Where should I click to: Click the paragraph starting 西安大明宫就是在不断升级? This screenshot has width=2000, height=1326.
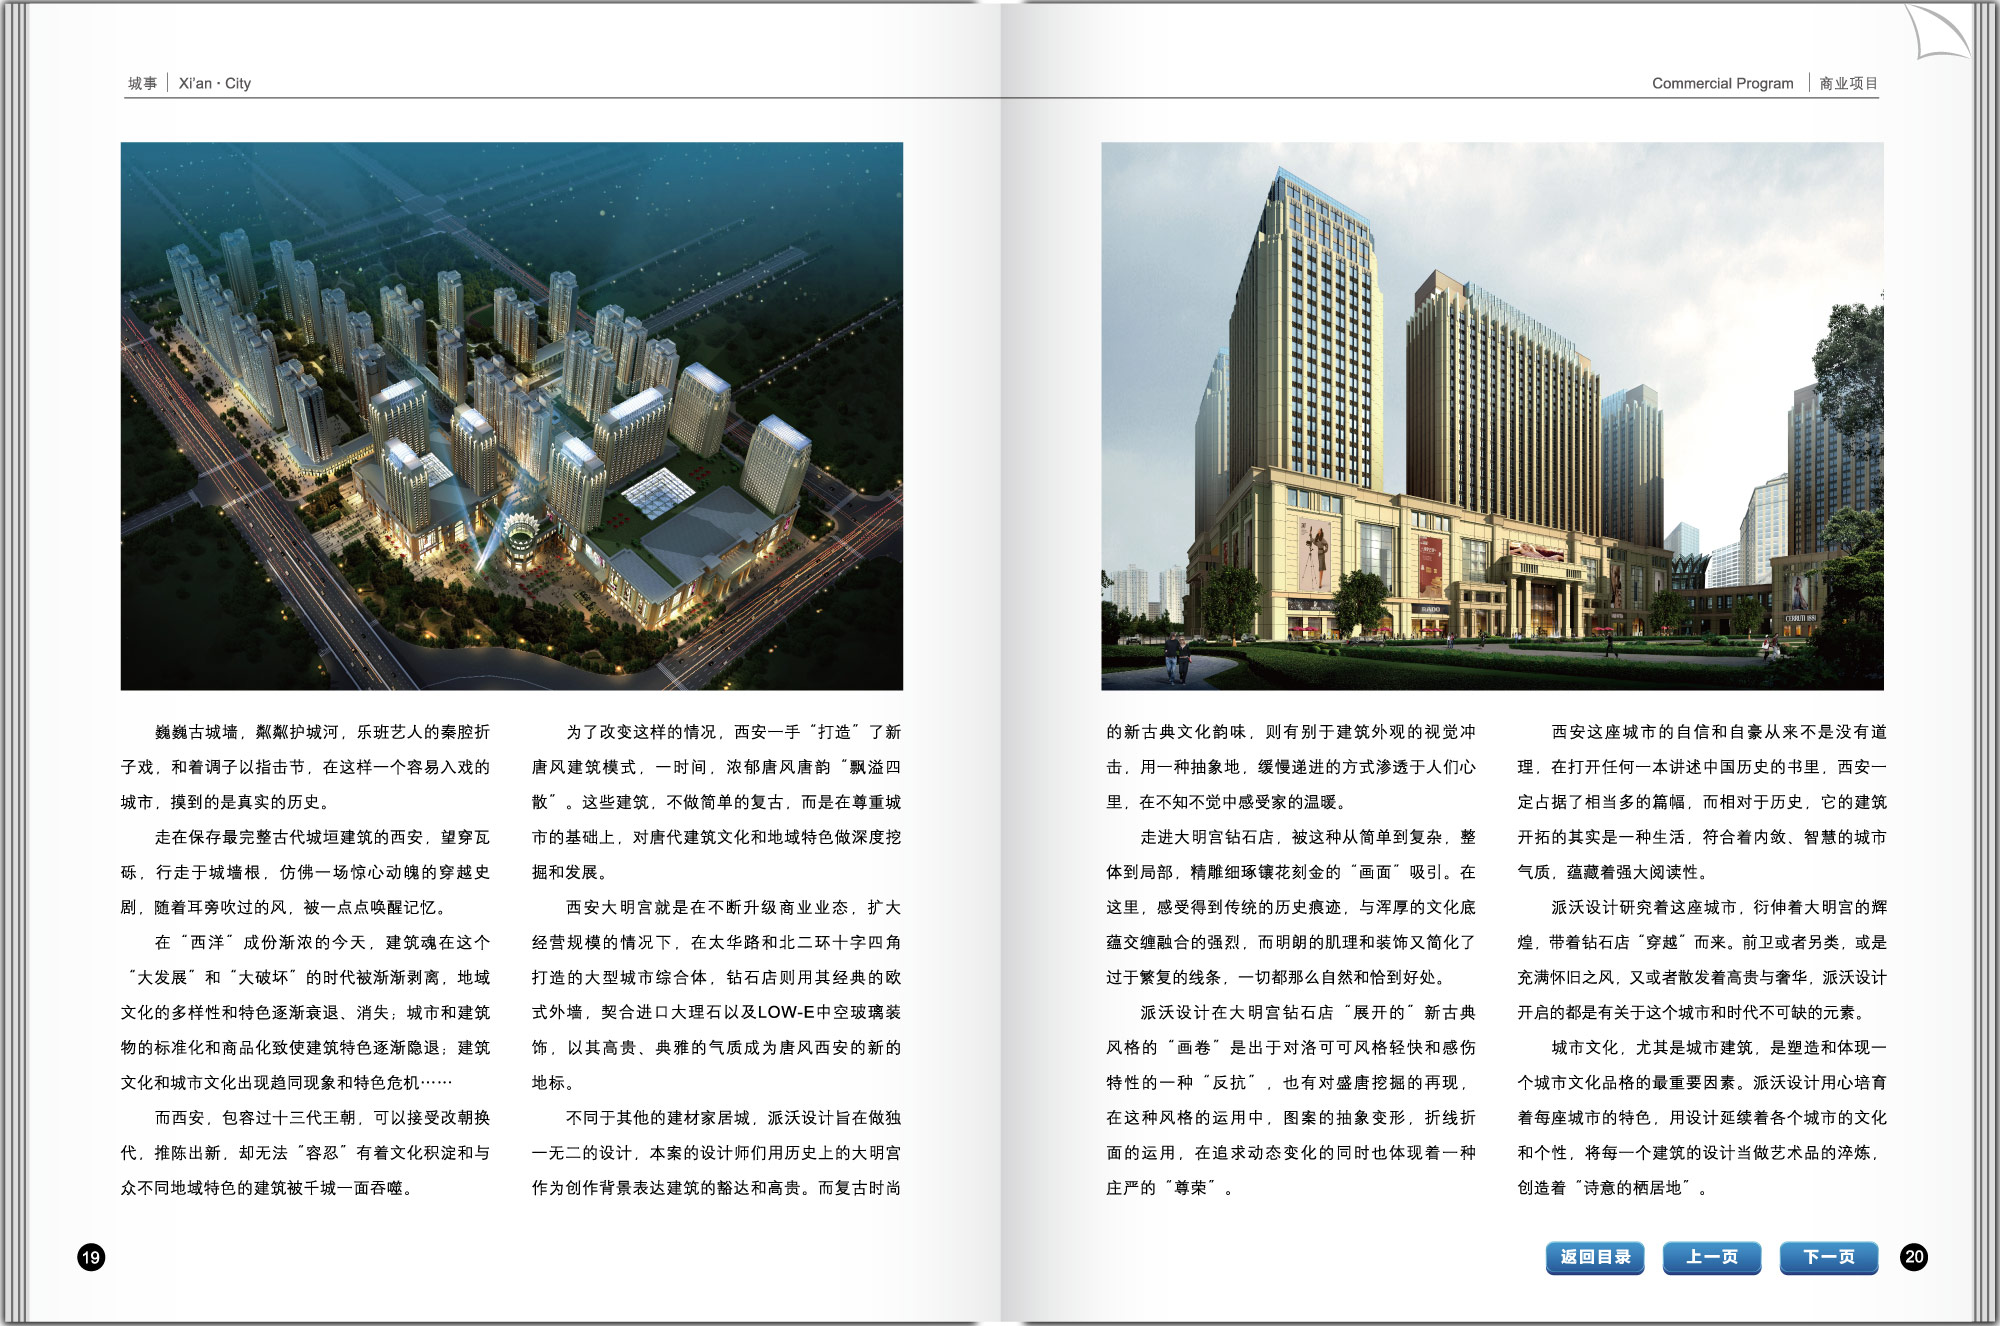click(x=716, y=995)
